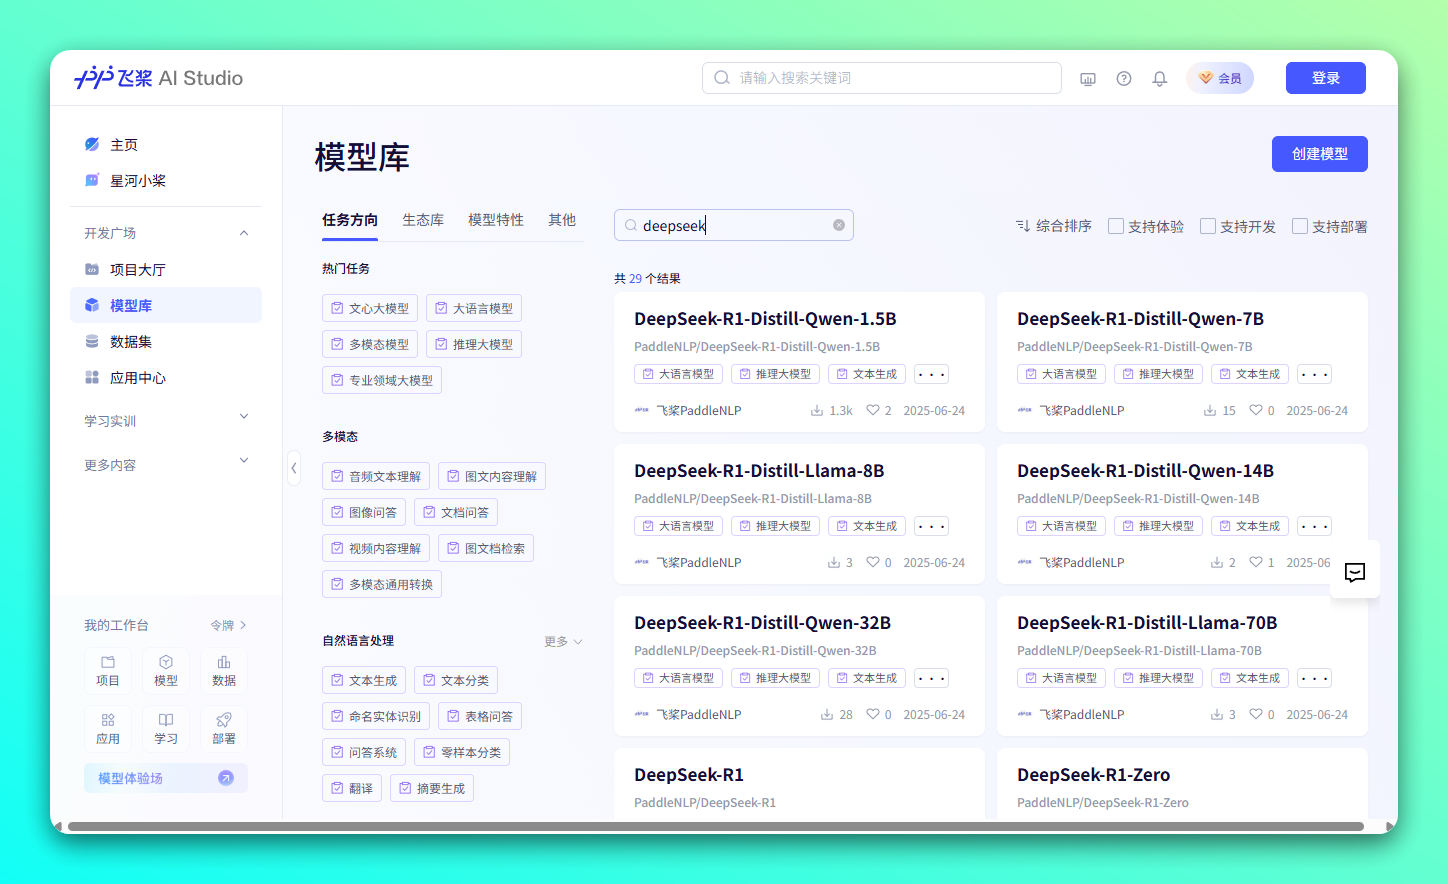Open the 模型体验场 button
The image size is (1448, 884).
tap(166, 778)
